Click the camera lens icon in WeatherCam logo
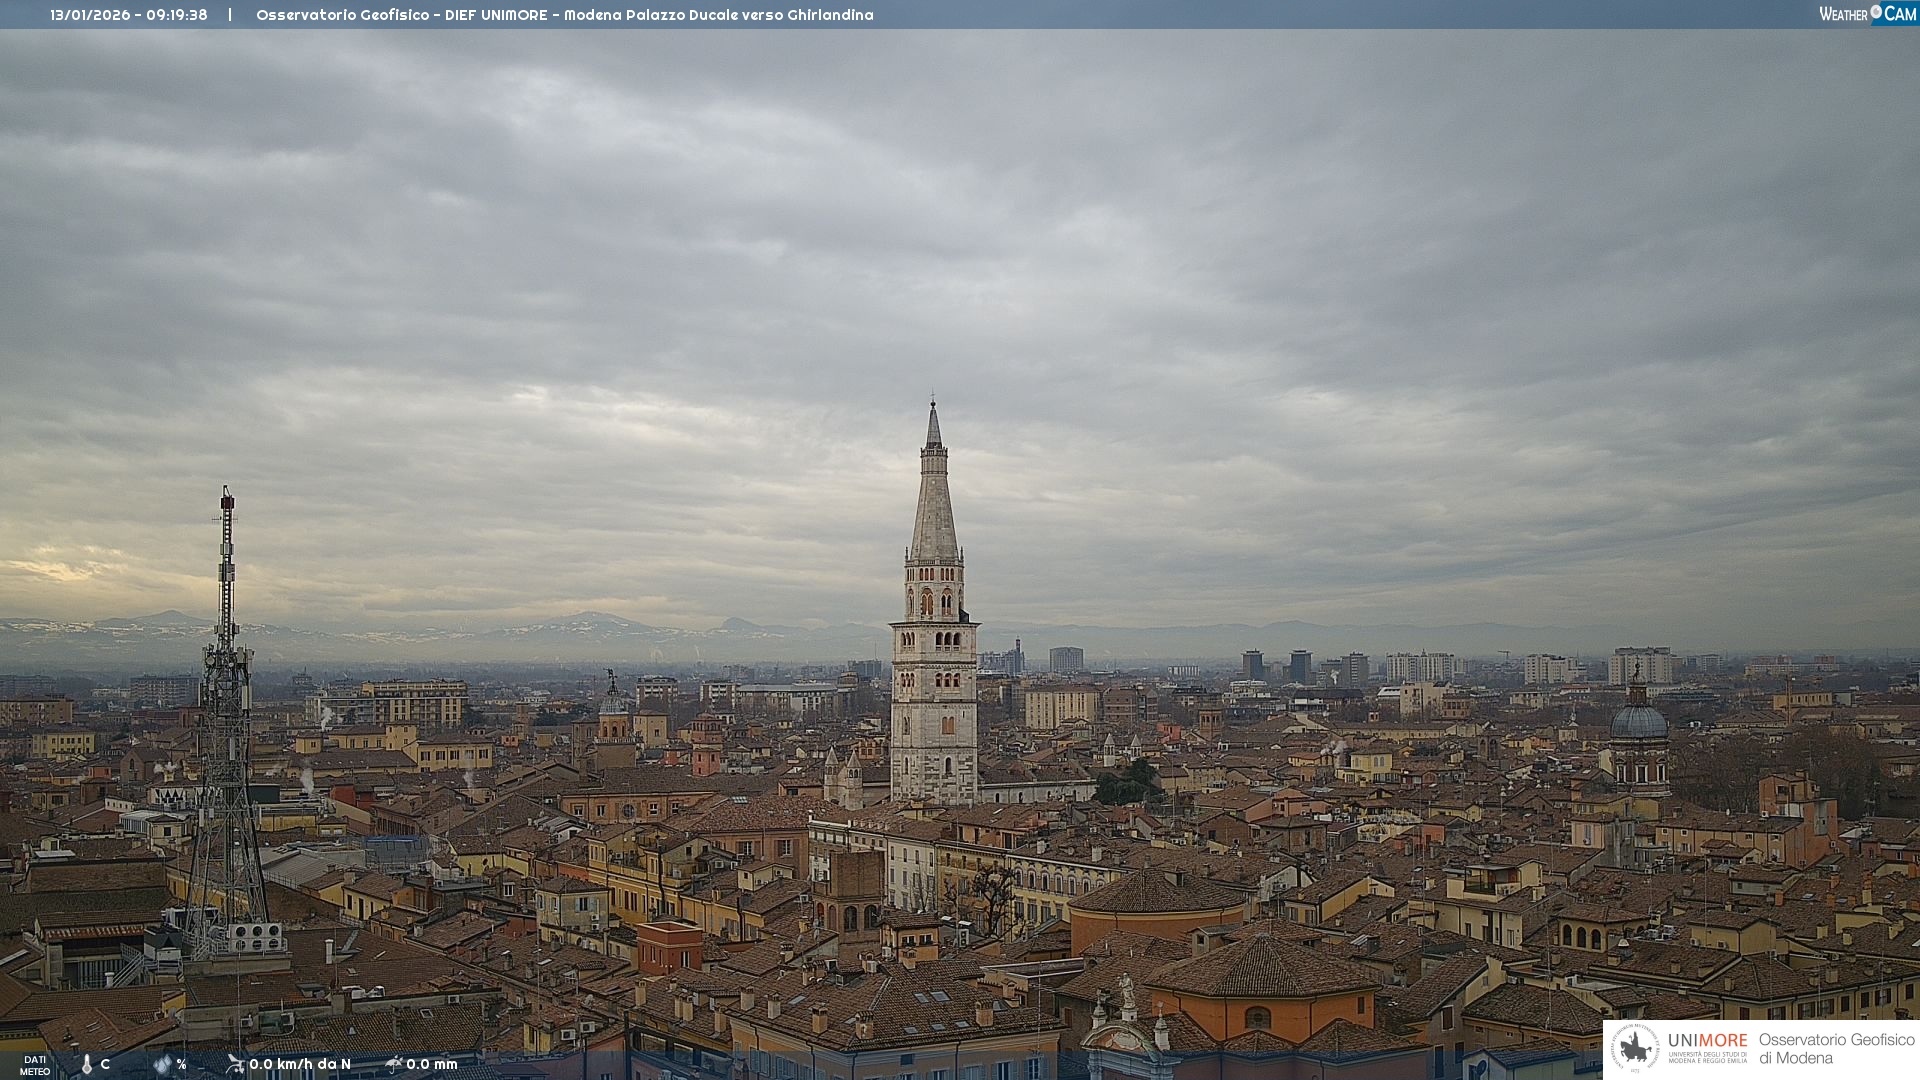This screenshot has width=1920, height=1080. tap(1876, 12)
